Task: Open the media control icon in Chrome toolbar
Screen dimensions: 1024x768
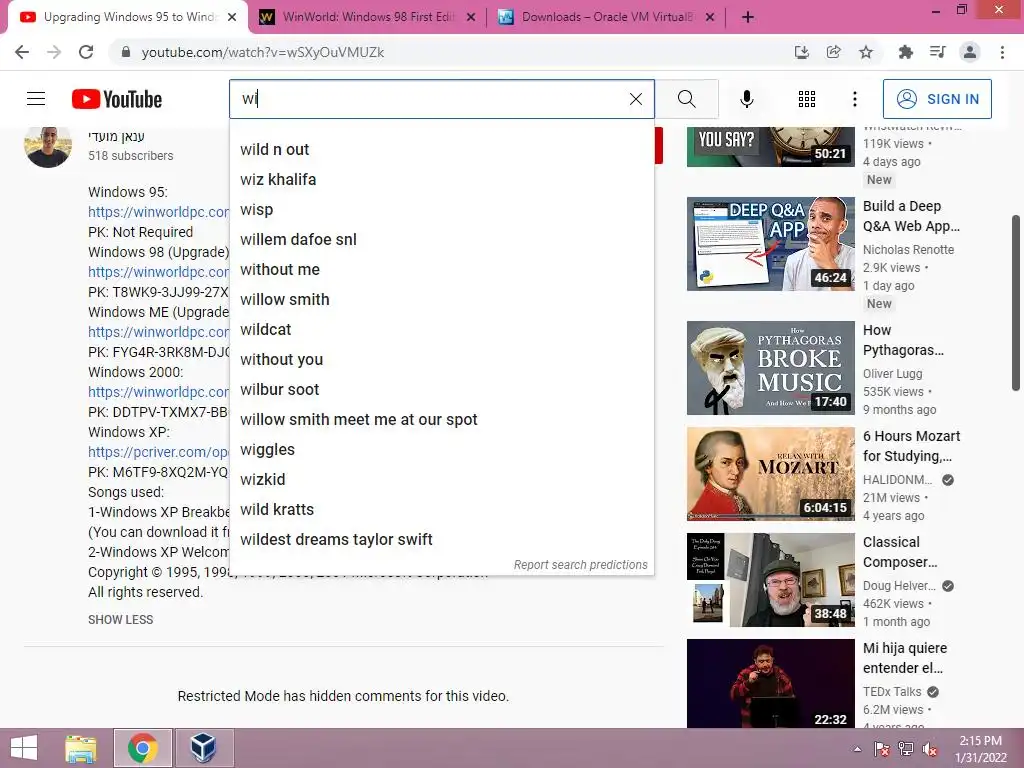Action: (x=937, y=52)
